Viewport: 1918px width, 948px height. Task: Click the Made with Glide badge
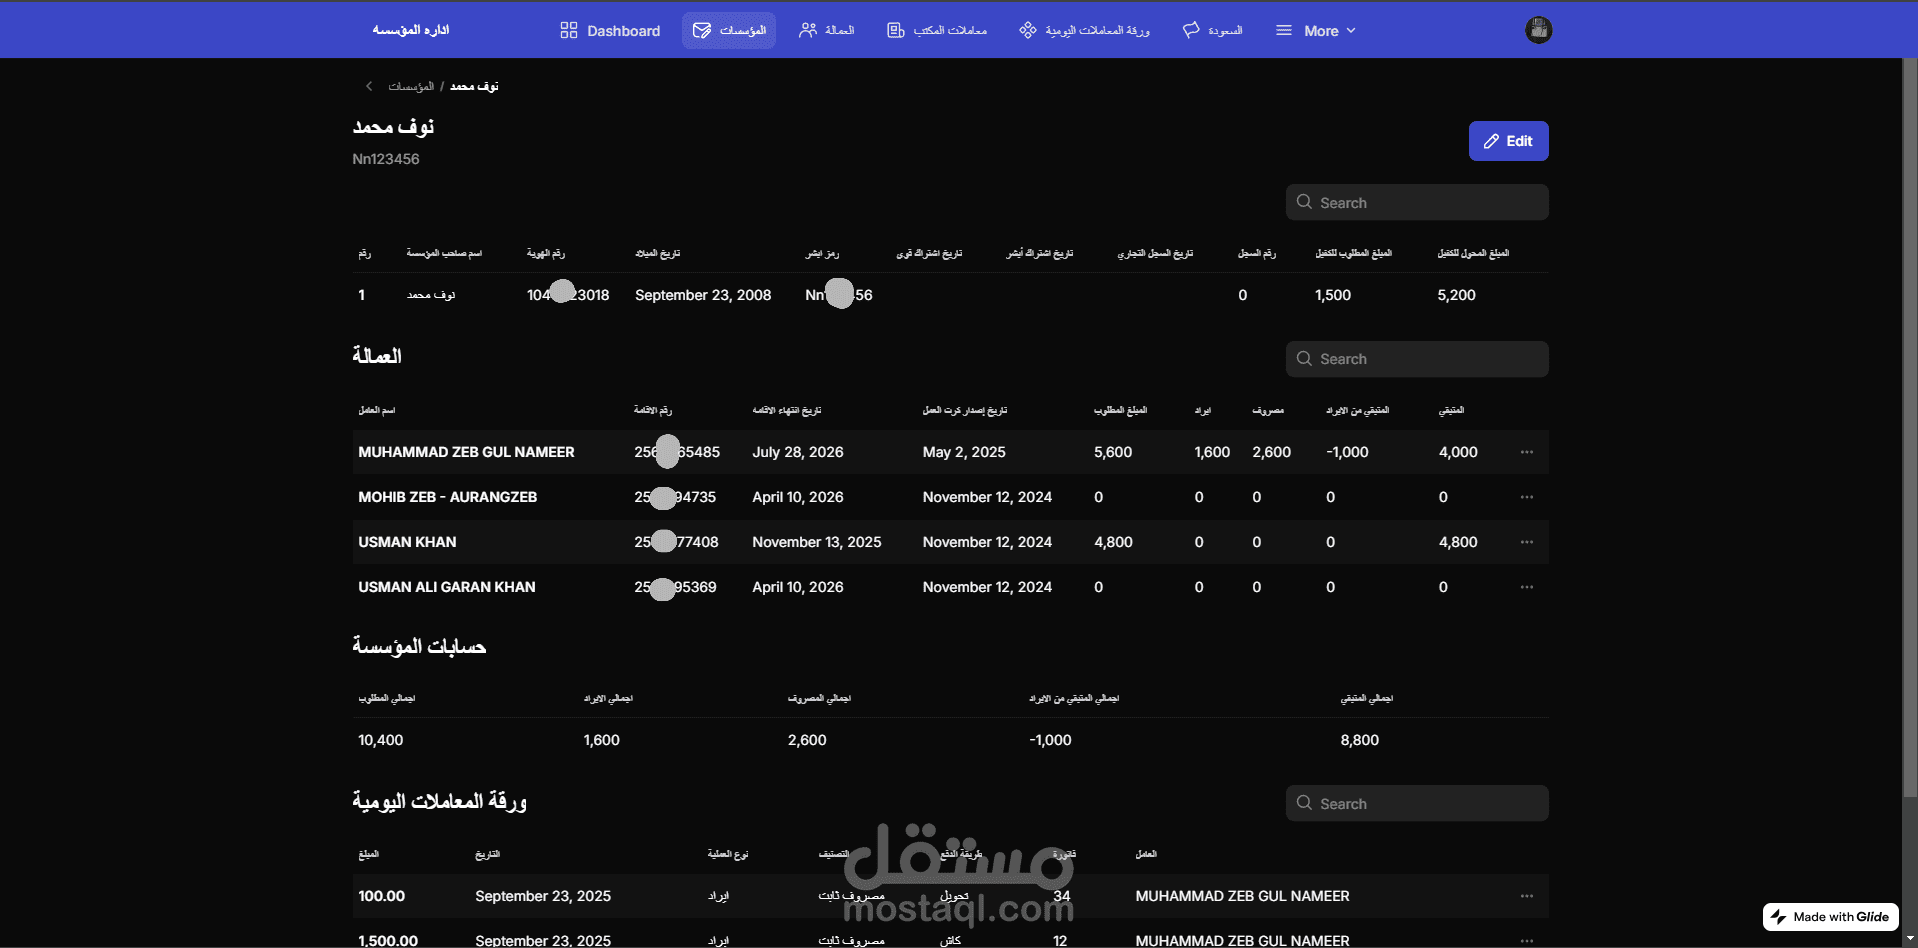[1830, 916]
